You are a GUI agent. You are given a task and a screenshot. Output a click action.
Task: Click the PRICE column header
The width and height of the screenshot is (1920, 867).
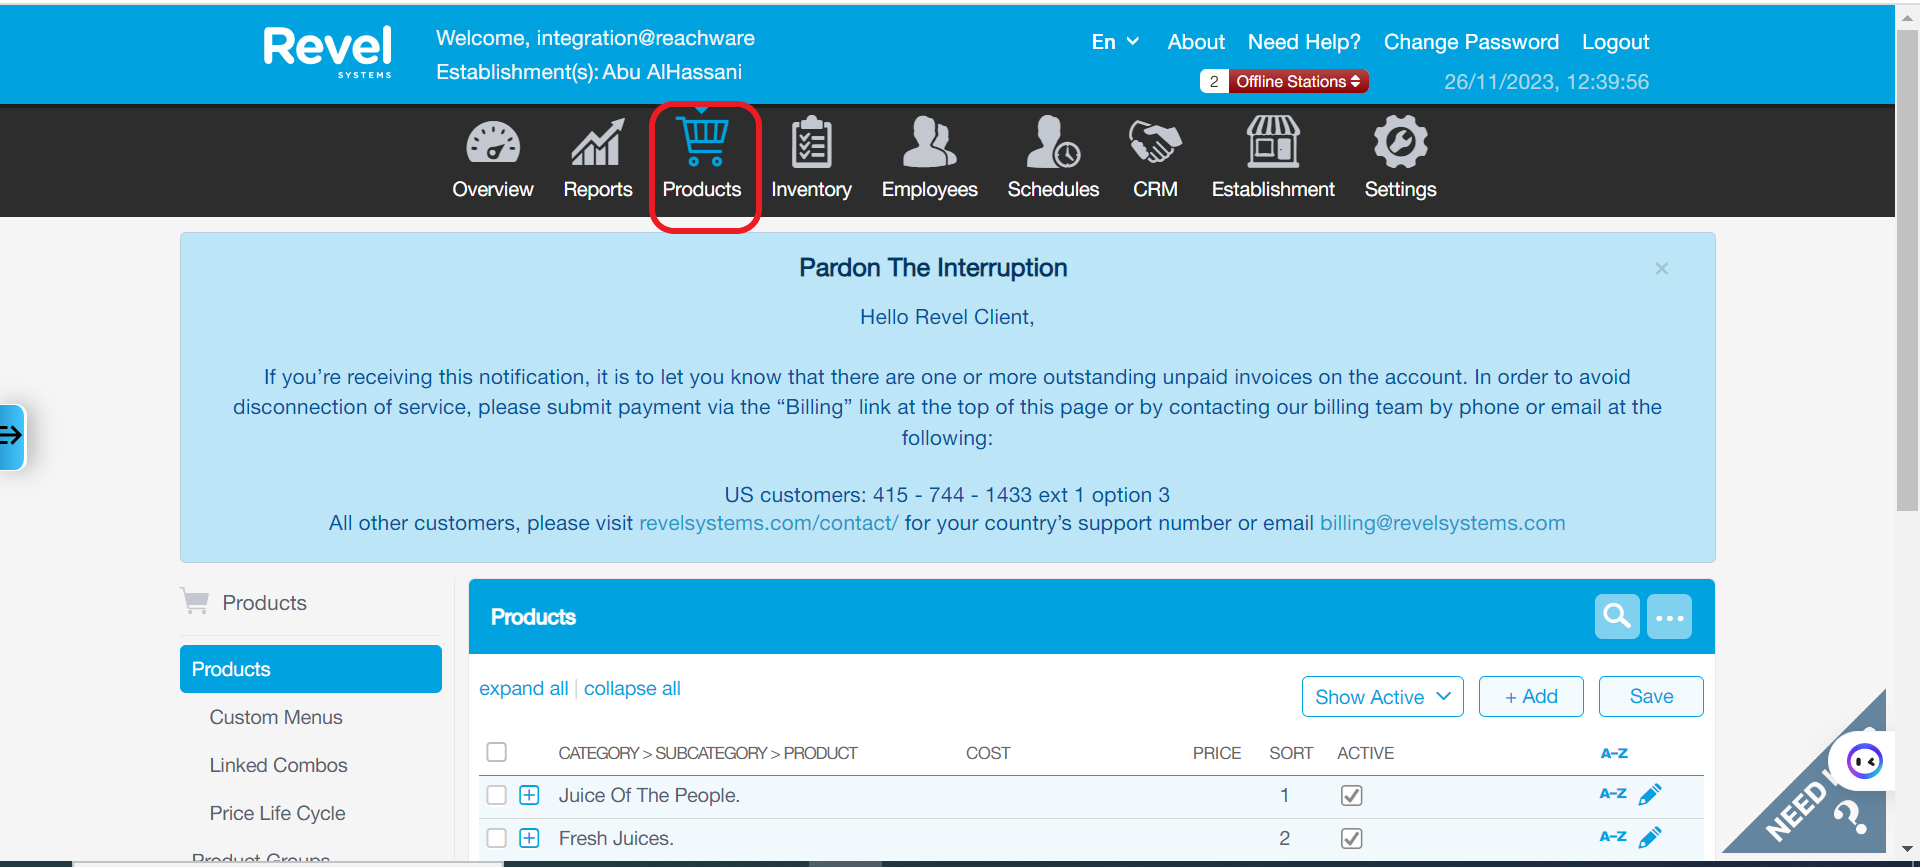(x=1216, y=753)
